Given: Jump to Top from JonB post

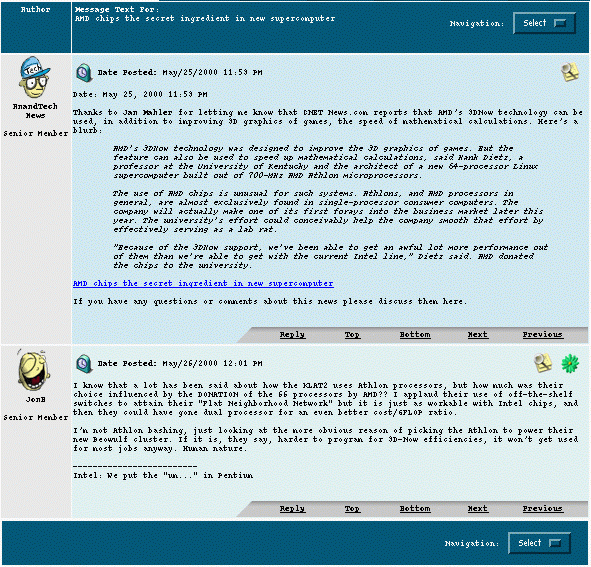Looking at the screenshot, I should (x=352, y=509).
